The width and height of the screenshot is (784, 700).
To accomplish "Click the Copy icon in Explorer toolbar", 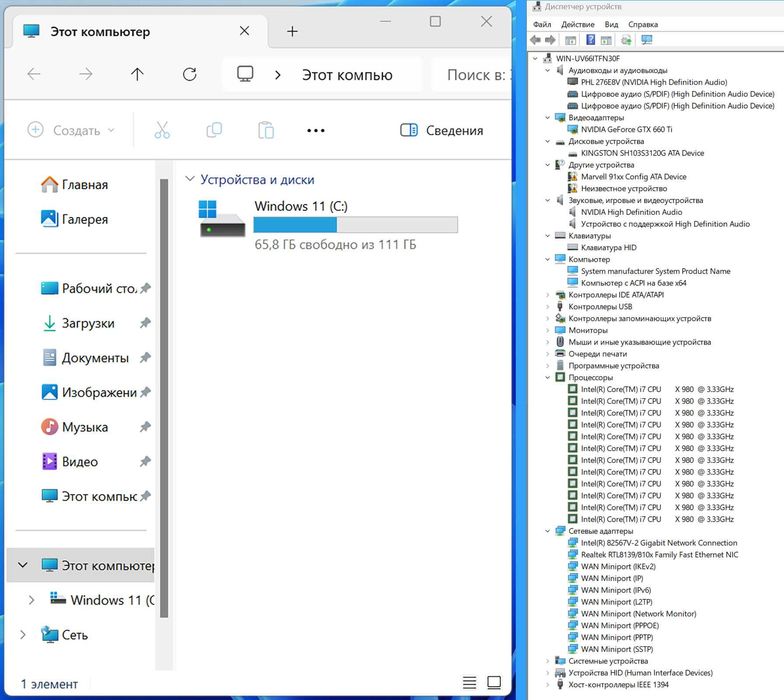I will (x=214, y=130).
